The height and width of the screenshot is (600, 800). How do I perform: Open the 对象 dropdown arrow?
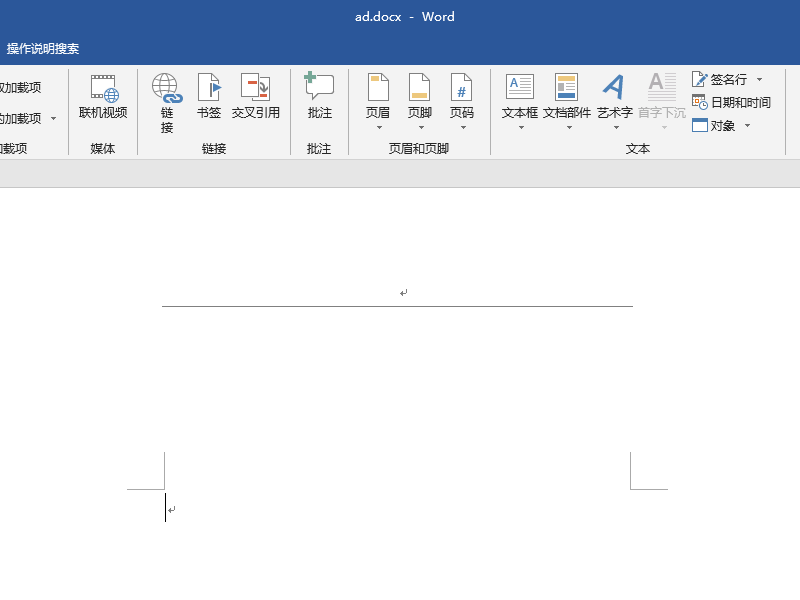(x=747, y=126)
